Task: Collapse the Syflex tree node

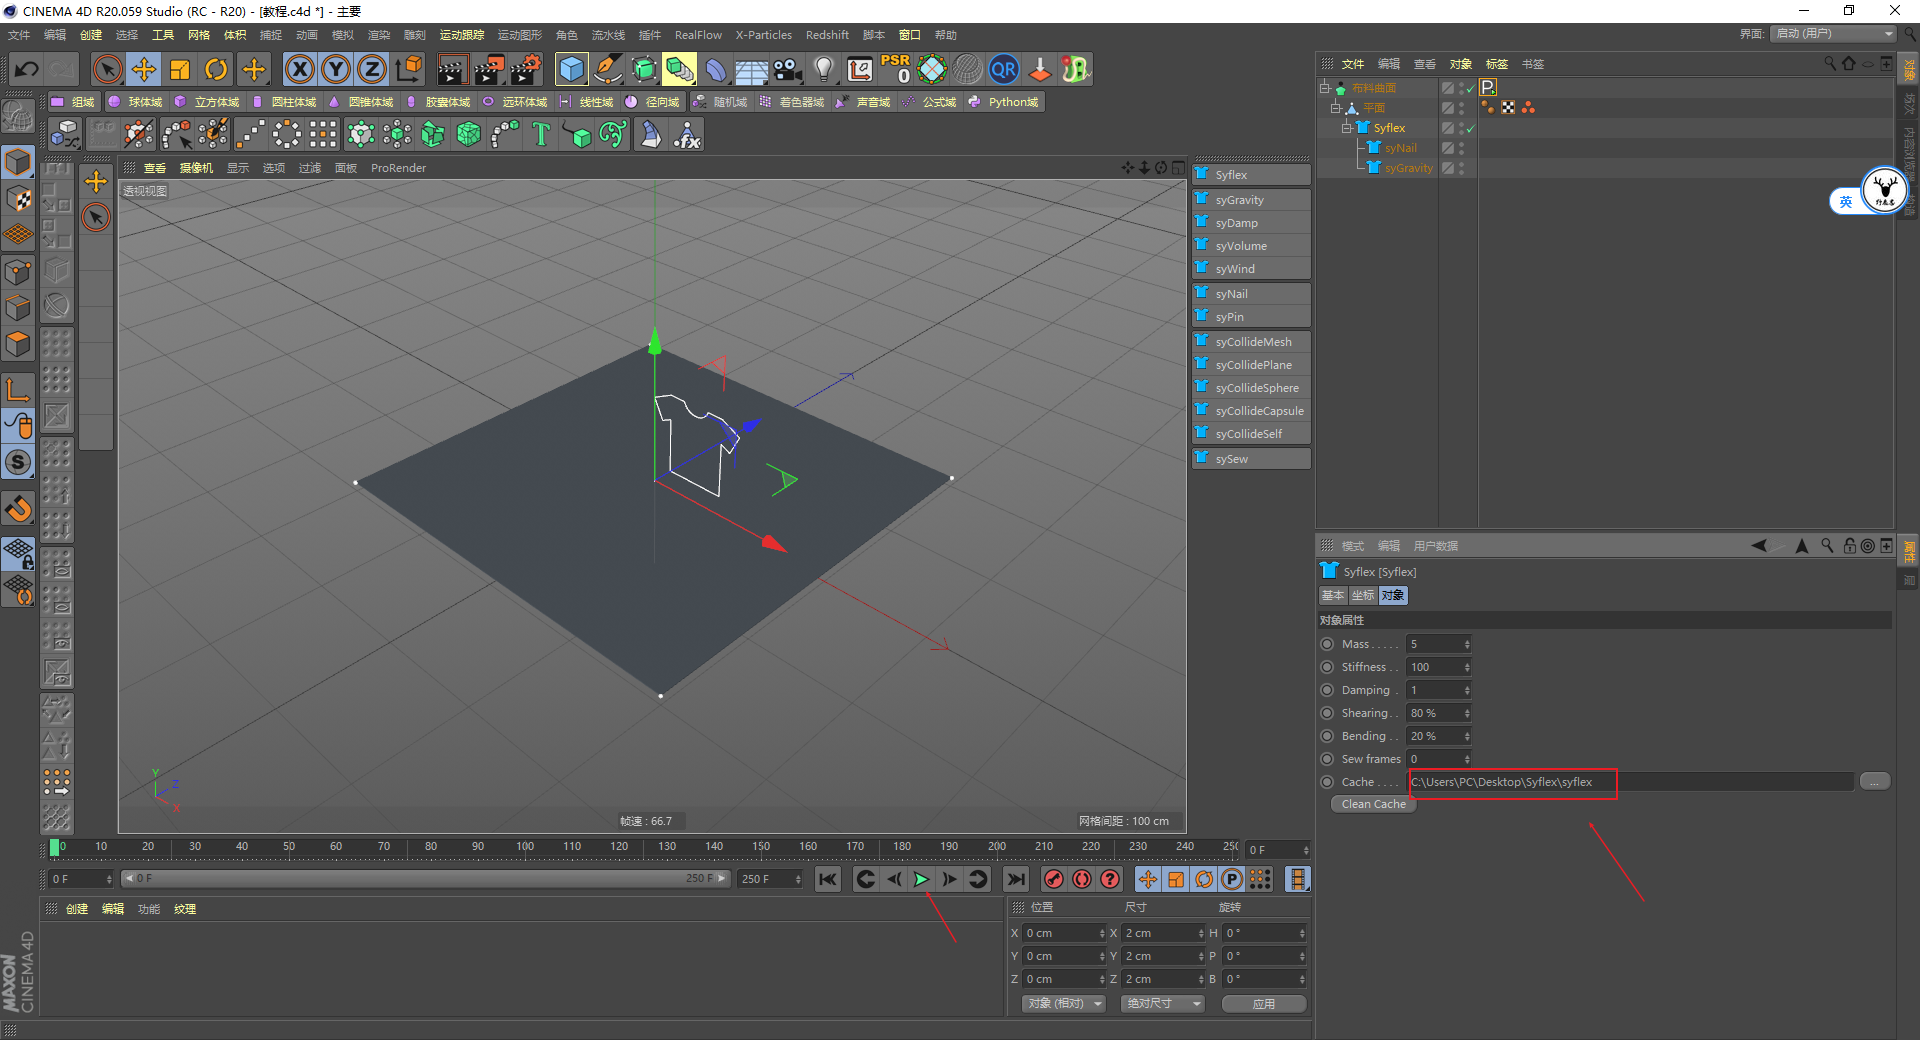Action: (1346, 128)
